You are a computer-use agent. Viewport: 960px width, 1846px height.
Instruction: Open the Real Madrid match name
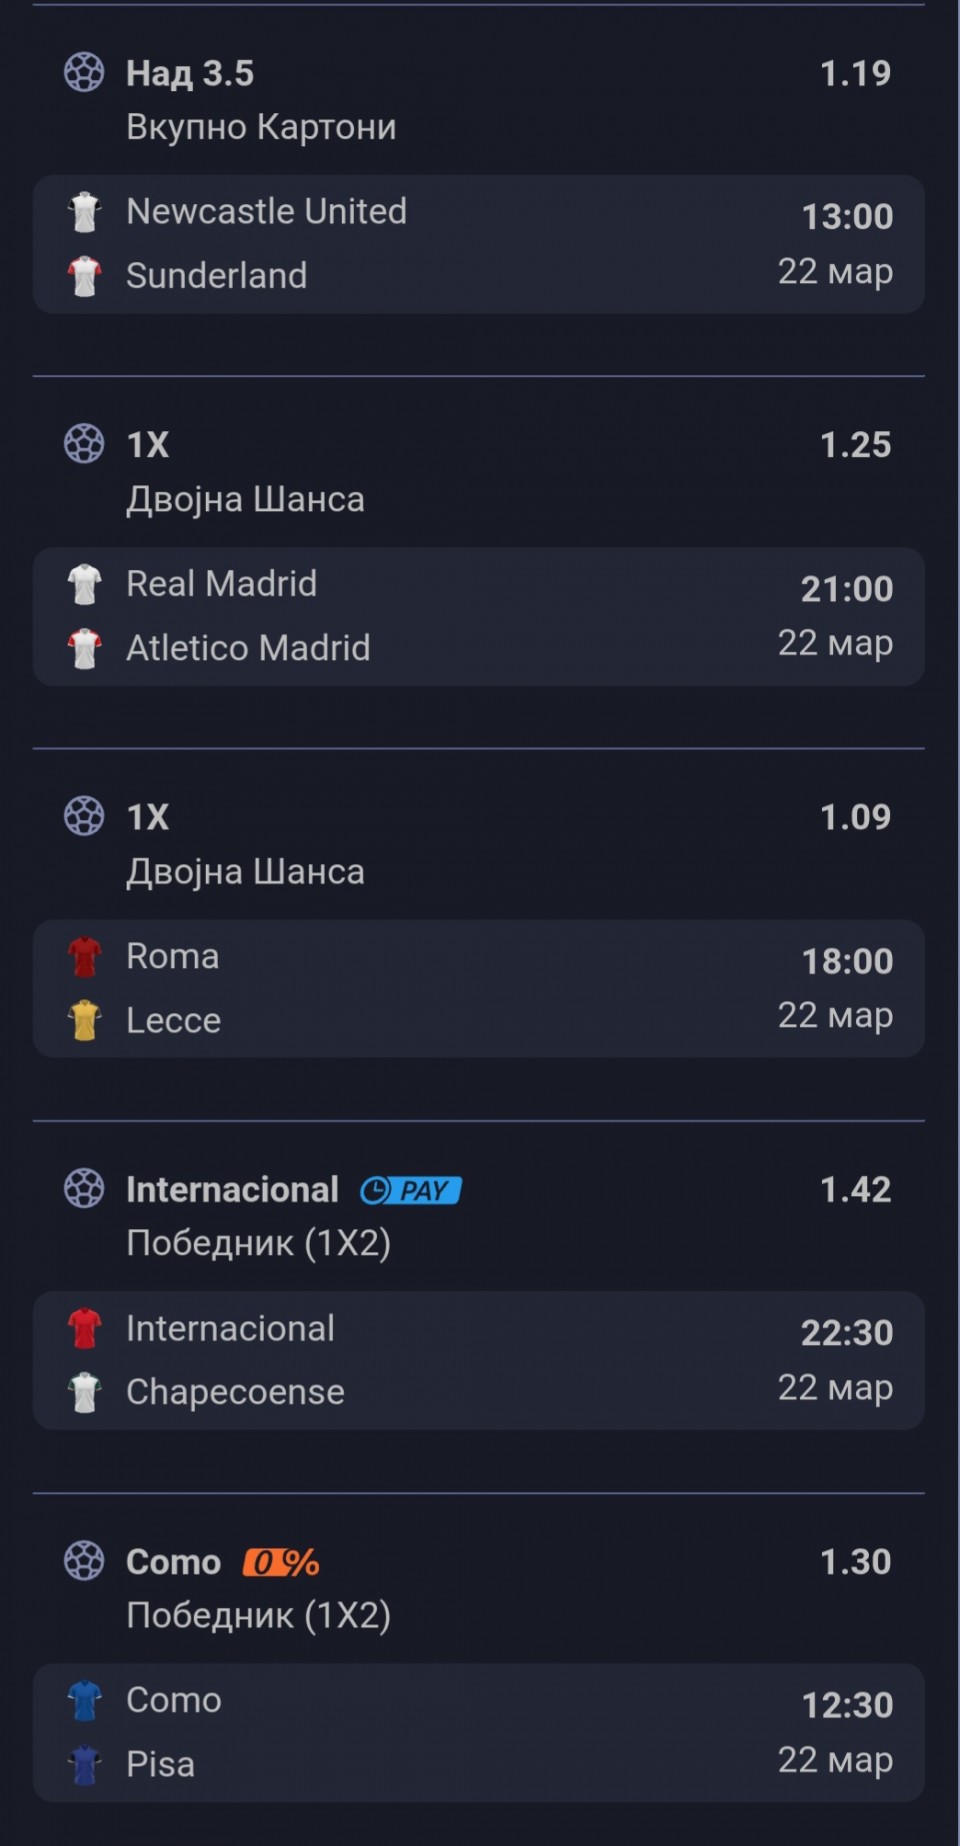[221, 584]
